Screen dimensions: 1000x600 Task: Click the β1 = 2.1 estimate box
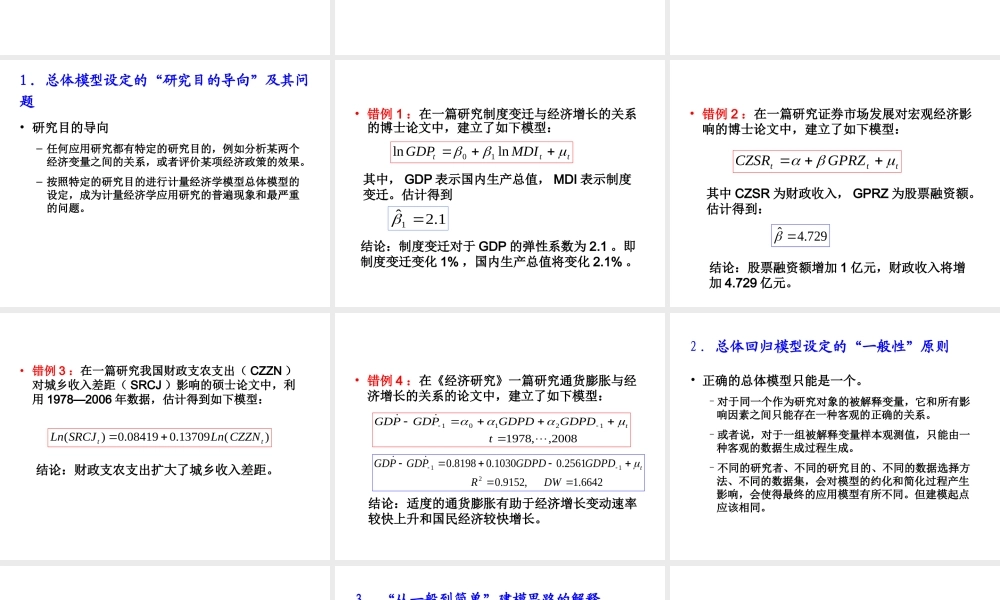tap(418, 219)
